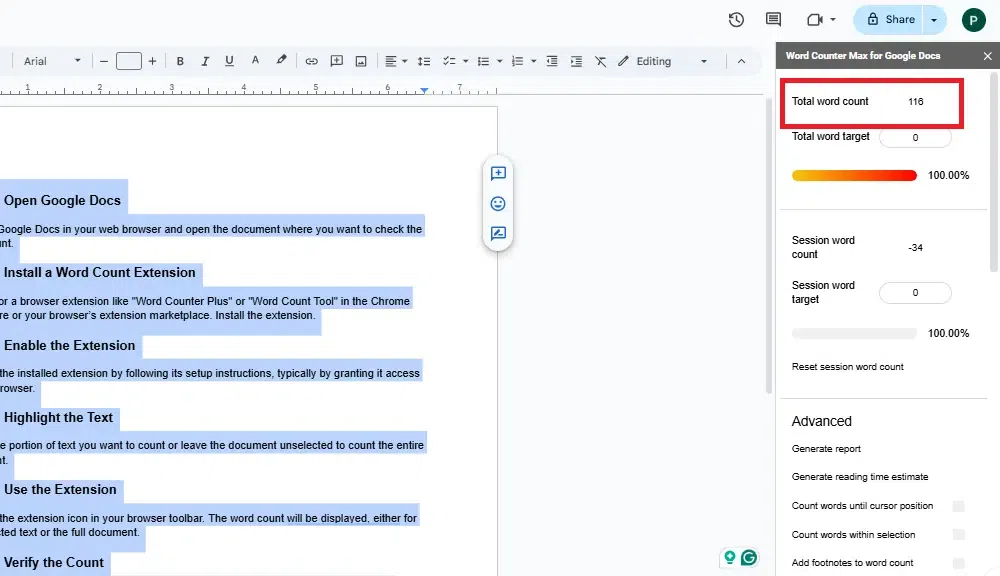
Task: Open version history clock icon
Action: 736,20
